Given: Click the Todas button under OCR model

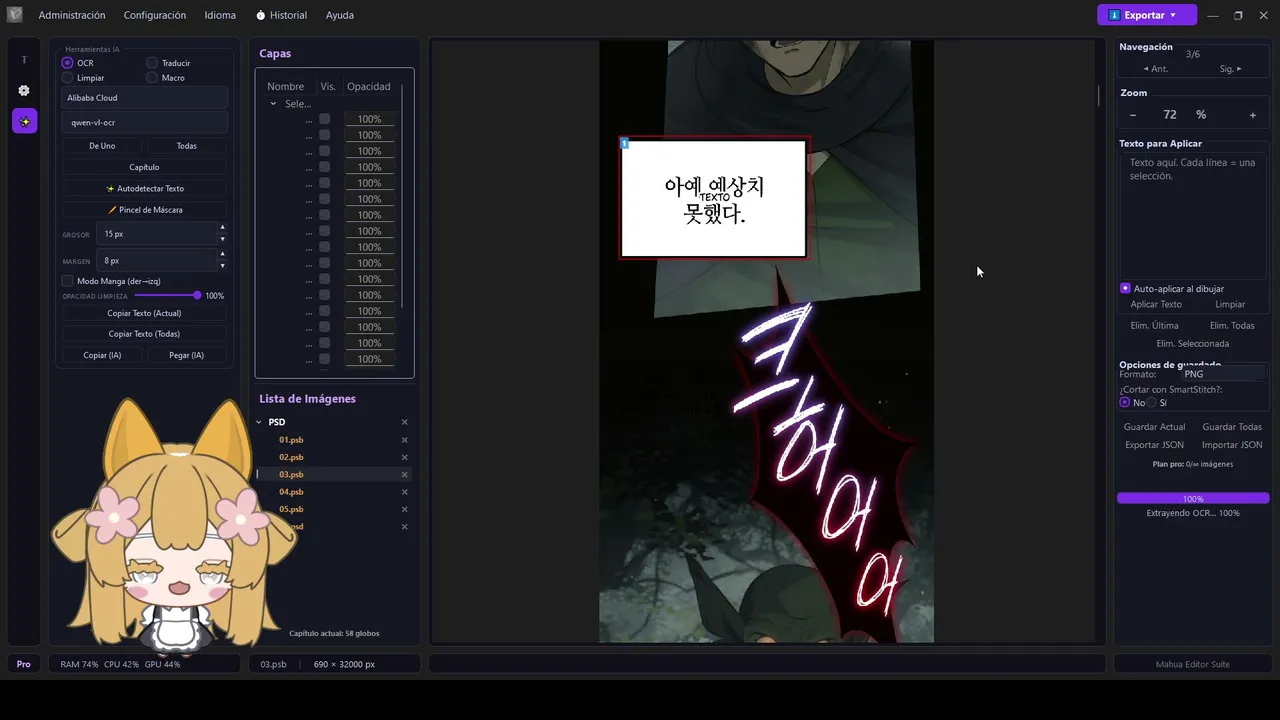Looking at the screenshot, I should [x=187, y=146].
